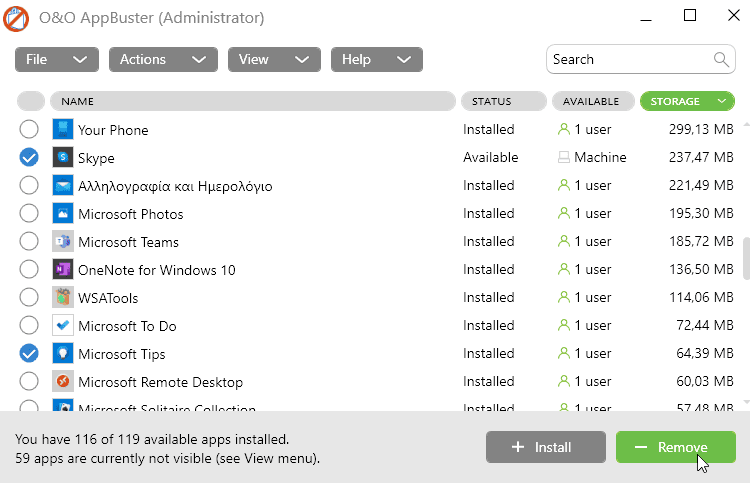Click the Microsoft Photos app icon
This screenshot has width=750, height=489.
pos(63,213)
